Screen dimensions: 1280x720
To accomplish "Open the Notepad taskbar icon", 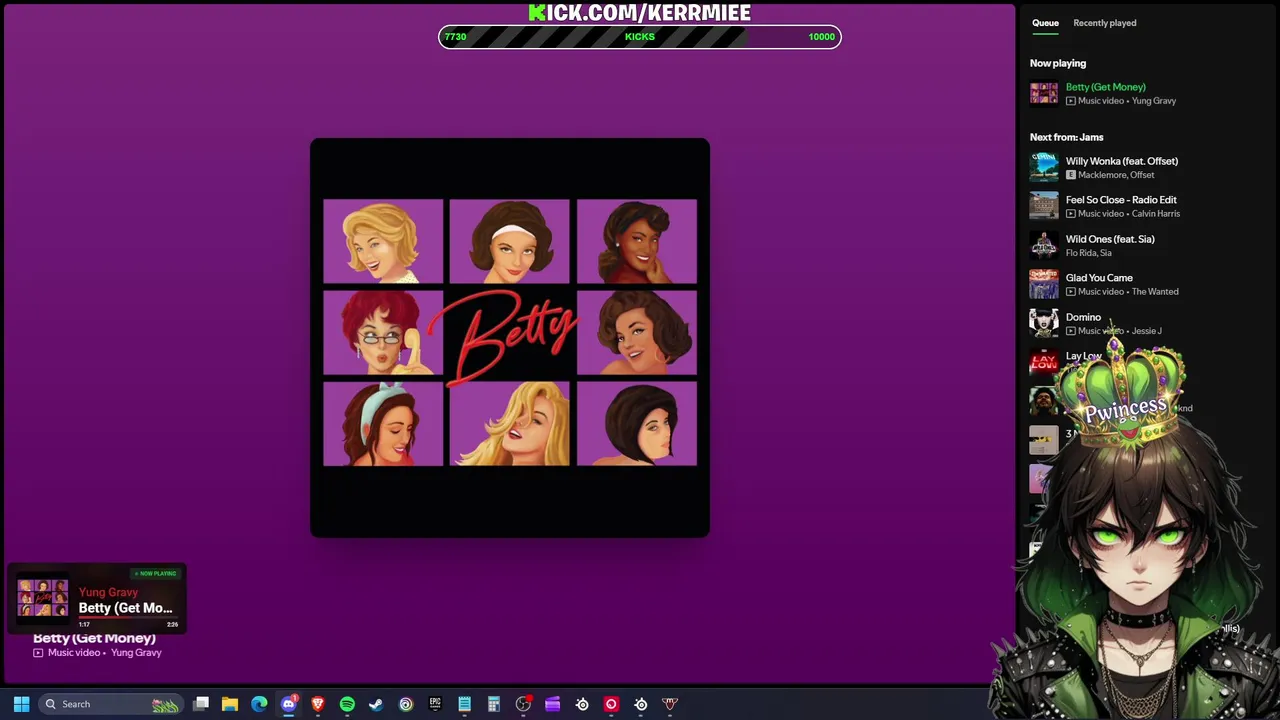I will [x=464, y=704].
